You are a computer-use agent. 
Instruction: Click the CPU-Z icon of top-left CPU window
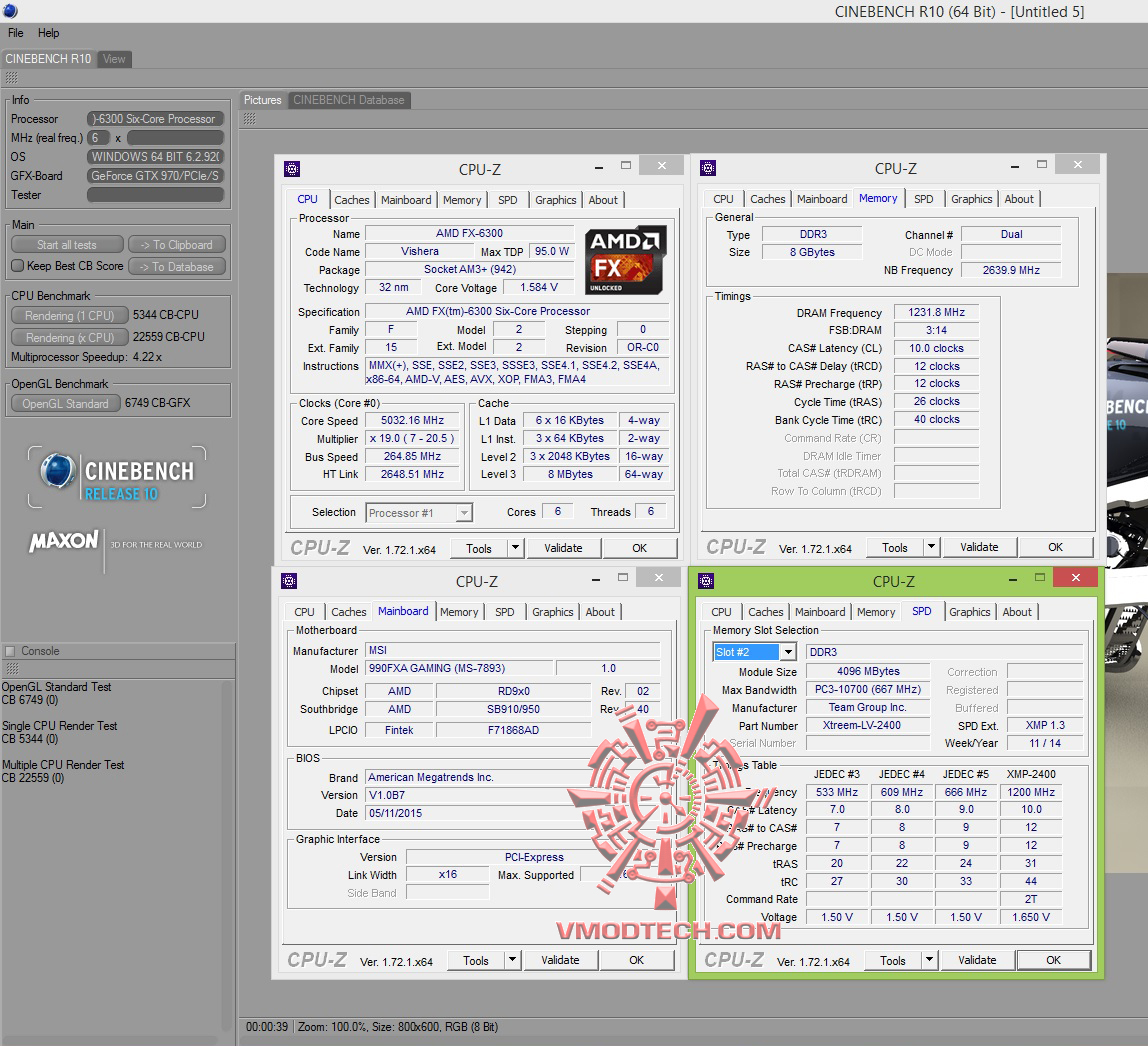(x=292, y=169)
